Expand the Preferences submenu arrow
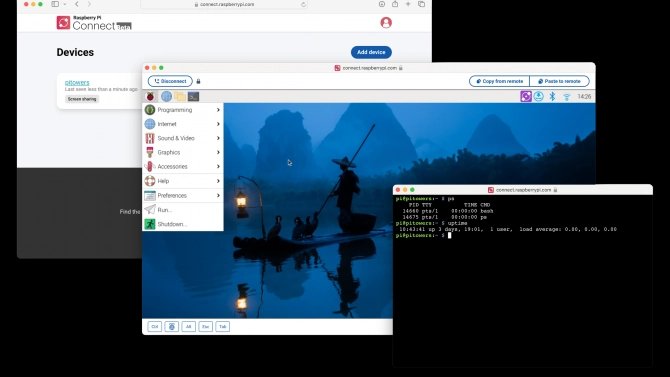Screen dimensions: 670x377 pyautogui.click(x=218, y=195)
